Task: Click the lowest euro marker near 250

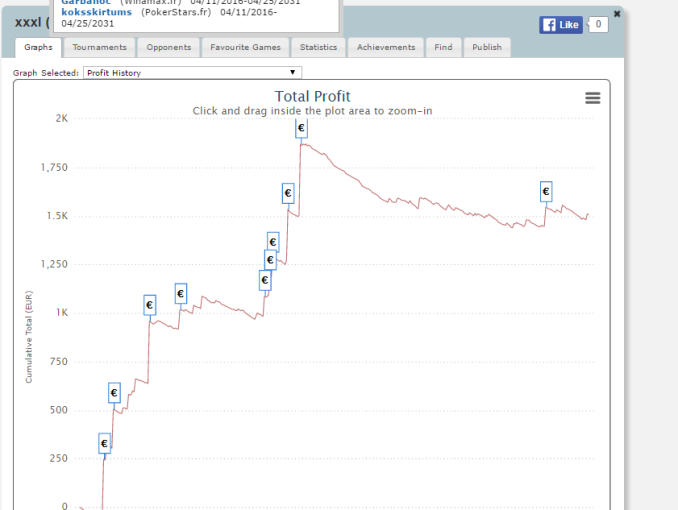Action: click(105, 443)
